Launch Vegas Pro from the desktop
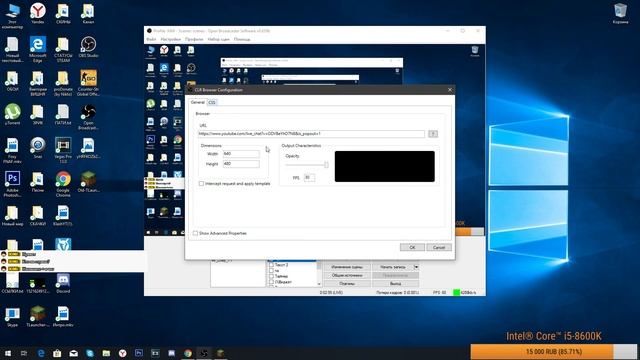Image resolution: width=640 pixels, height=360 pixels. [x=63, y=150]
